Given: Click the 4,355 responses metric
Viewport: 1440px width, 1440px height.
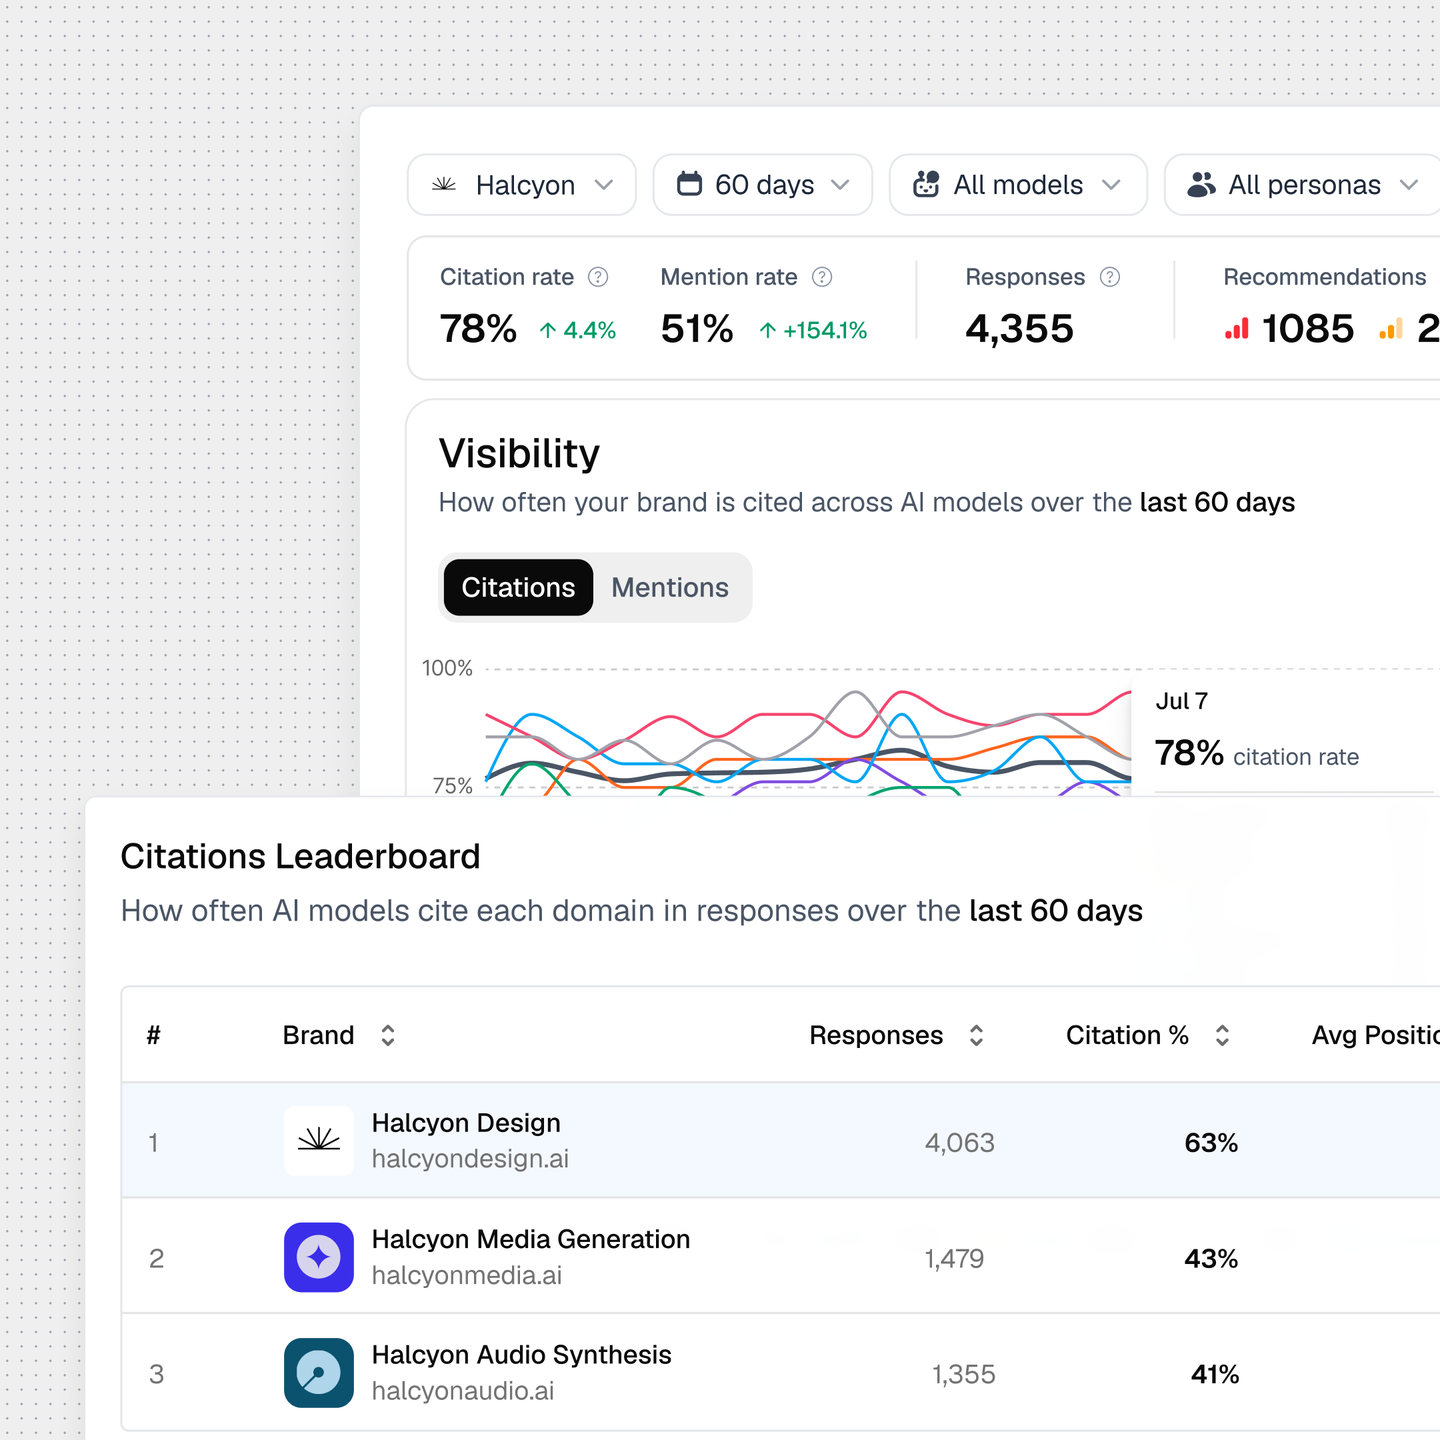Looking at the screenshot, I should (x=1019, y=329).
